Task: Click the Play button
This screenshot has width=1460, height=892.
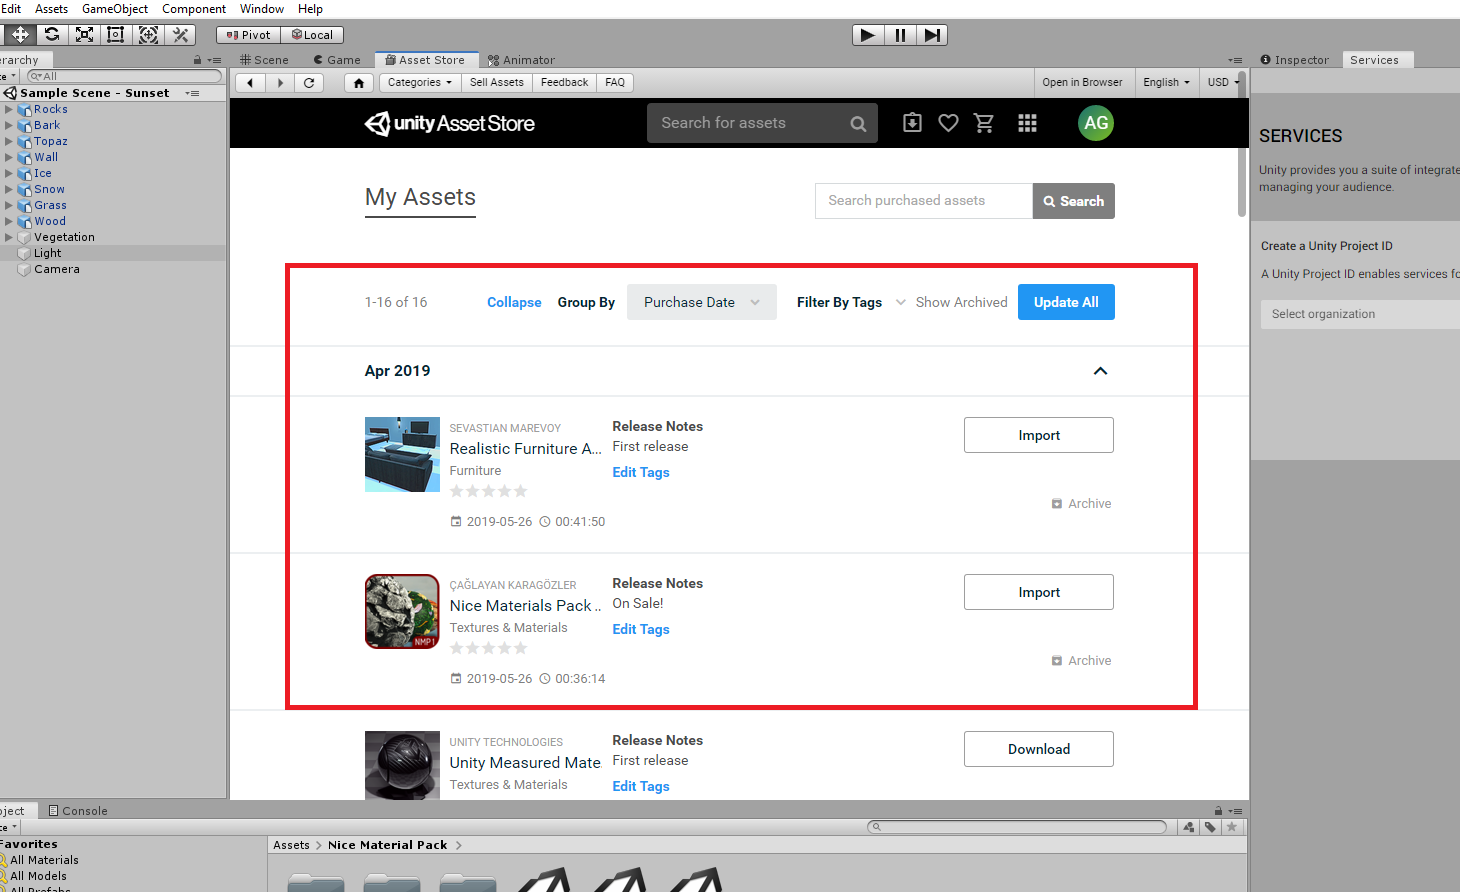Action: tap(868, 35)
